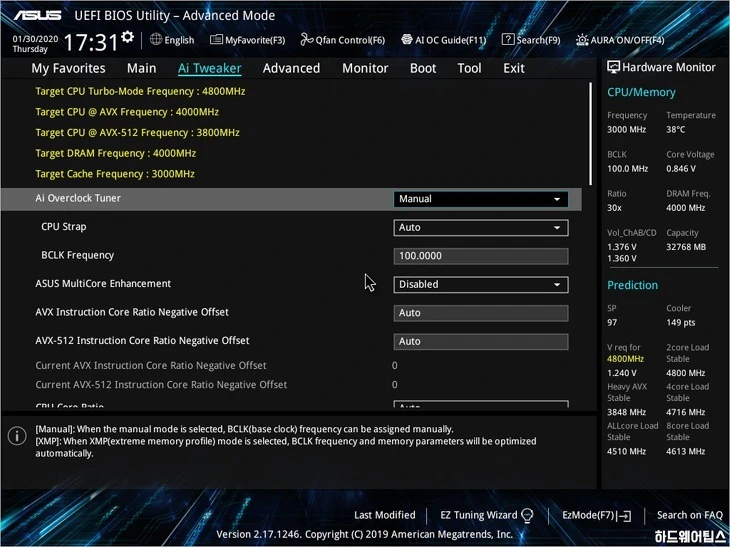Image resolution: width=730 pixels, height=547 pixels.
Task: Click AVX-512 Instruction Core Ratio Negative Offset field
Action: coord(480,341)
